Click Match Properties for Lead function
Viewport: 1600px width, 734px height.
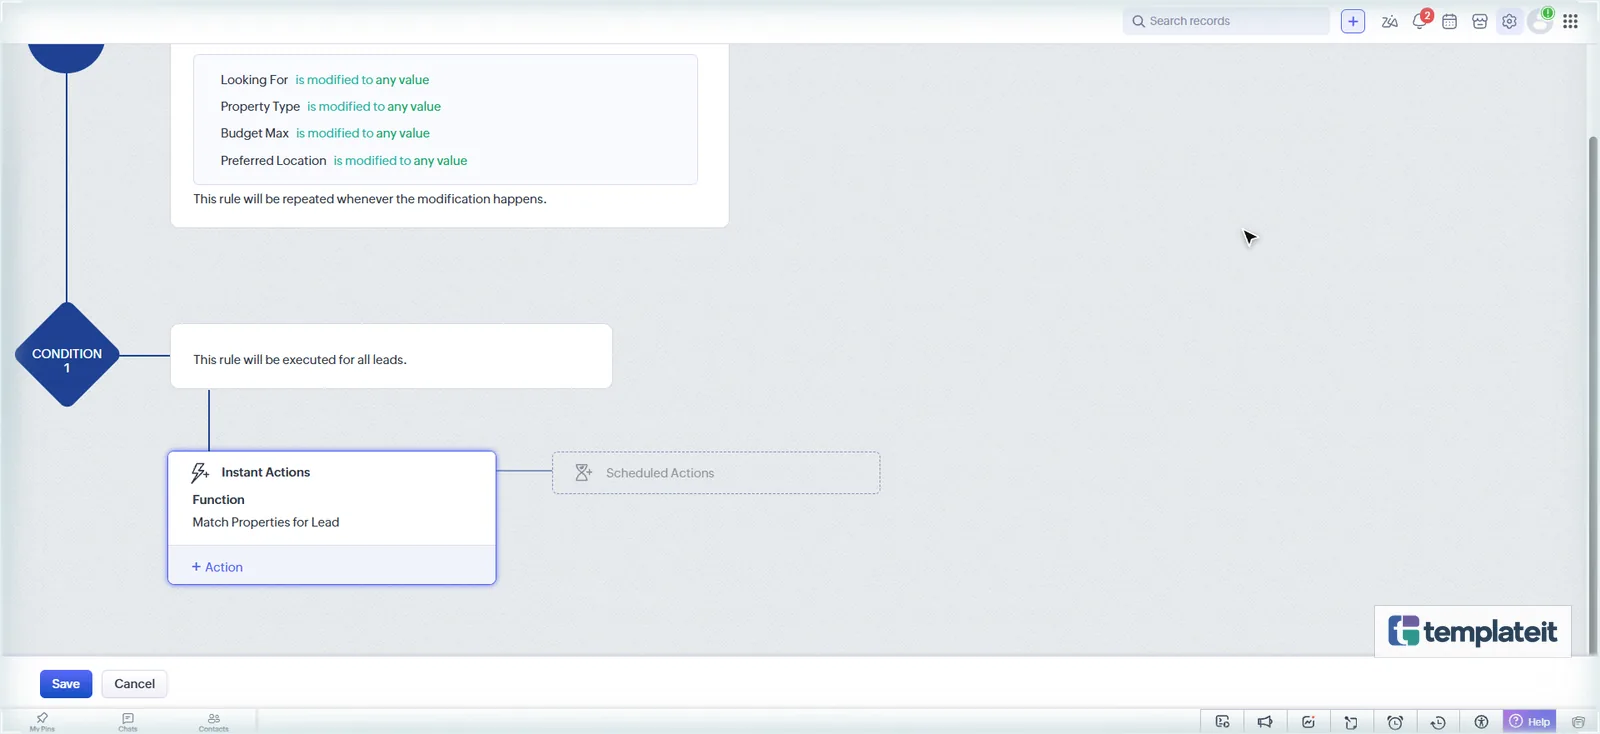[x=266, y=522]
